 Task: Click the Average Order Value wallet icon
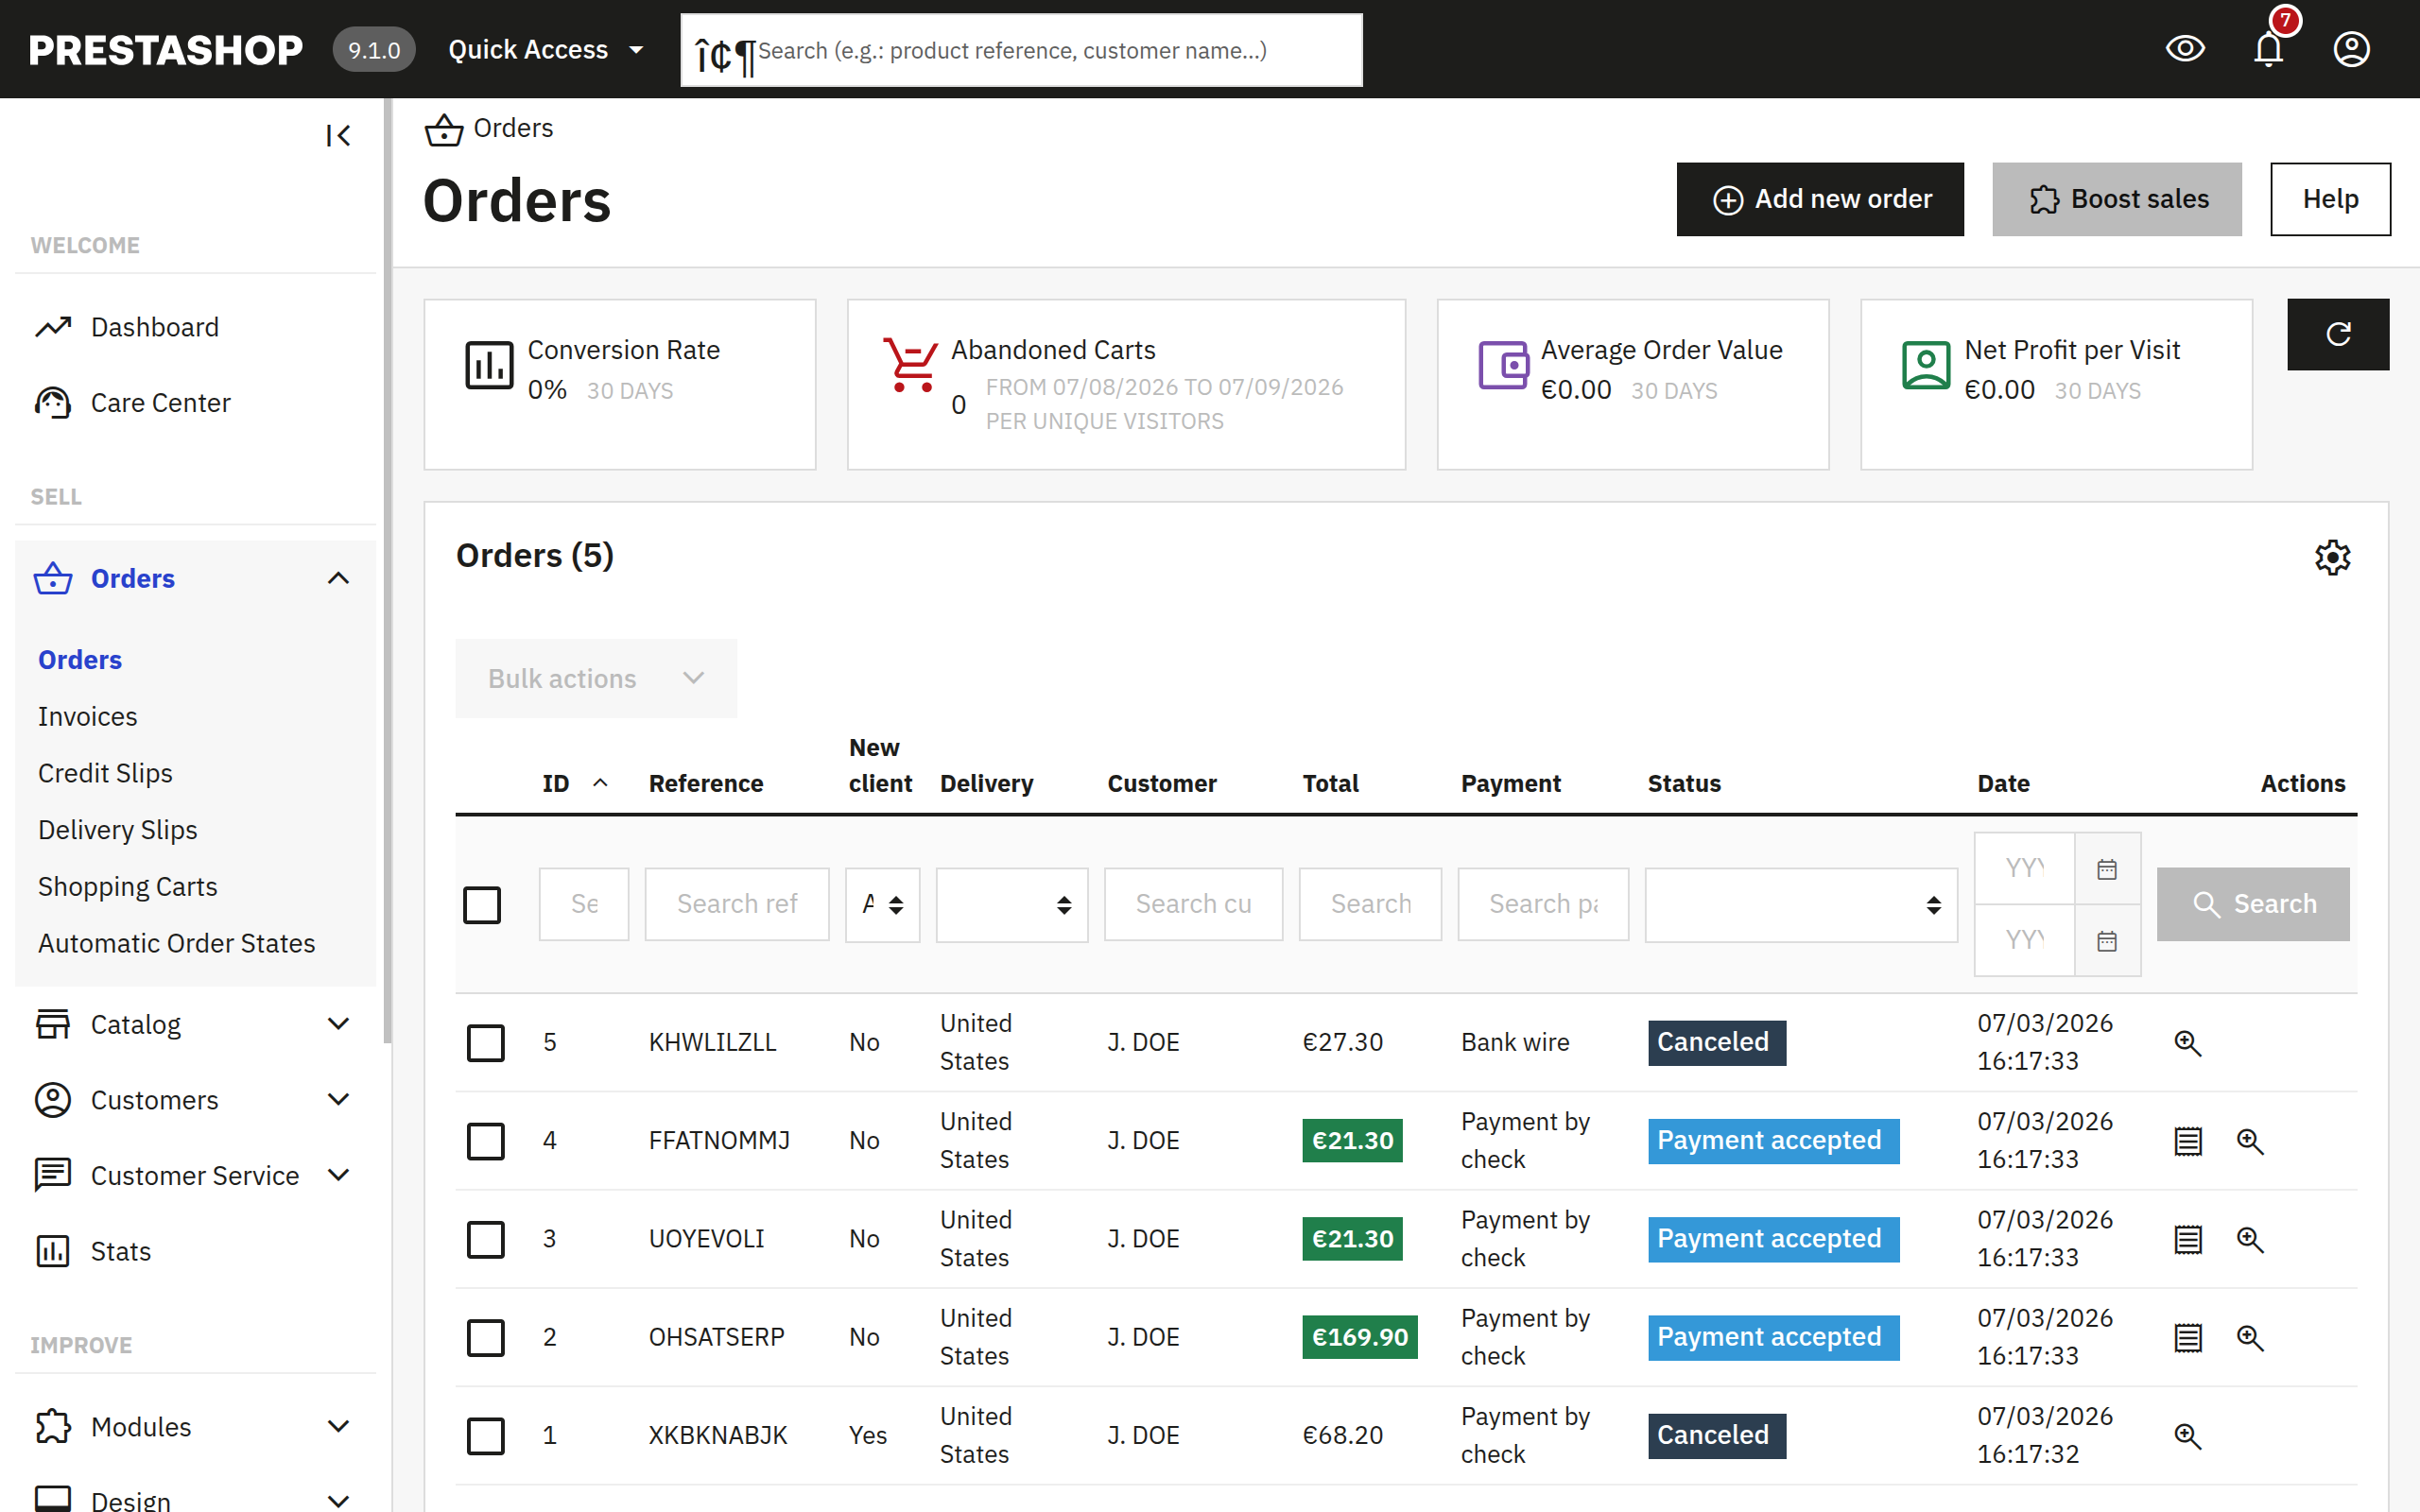(x=1503, y=365)
